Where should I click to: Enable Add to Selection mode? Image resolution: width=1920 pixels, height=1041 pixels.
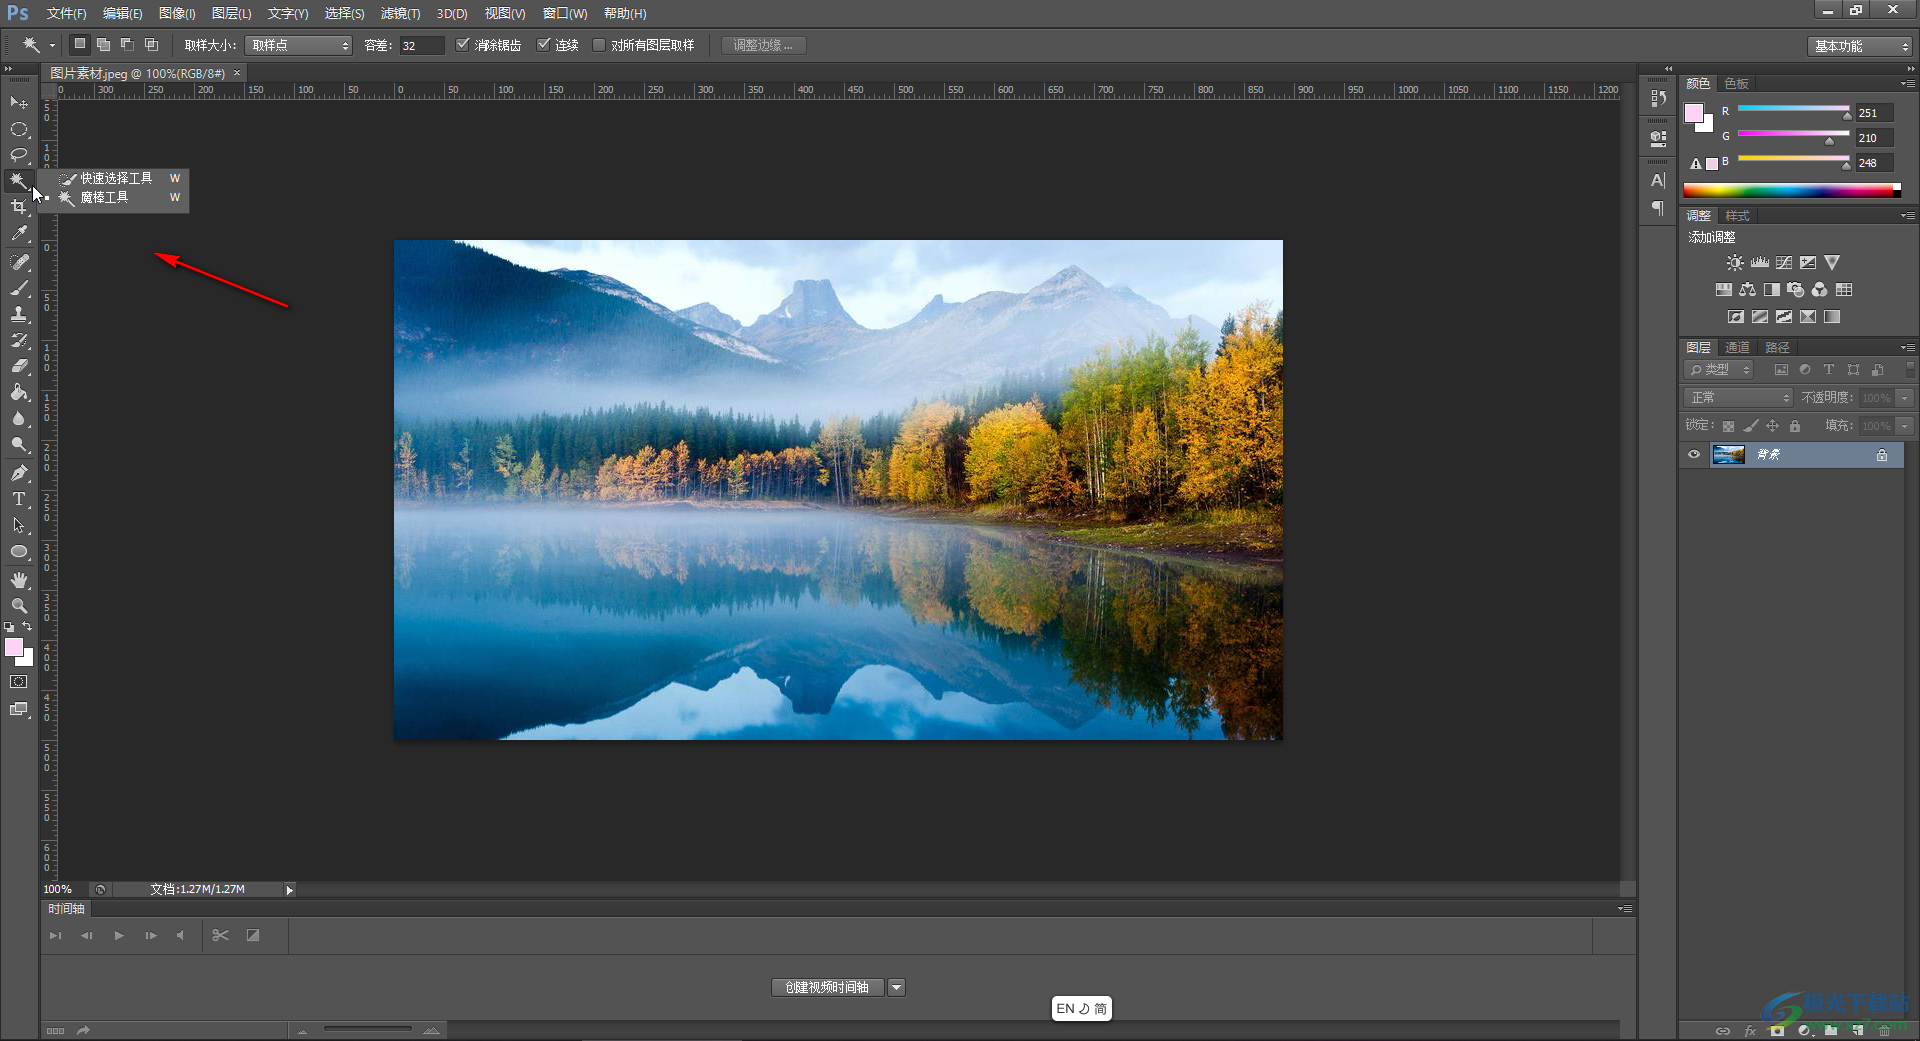point(103,45)
